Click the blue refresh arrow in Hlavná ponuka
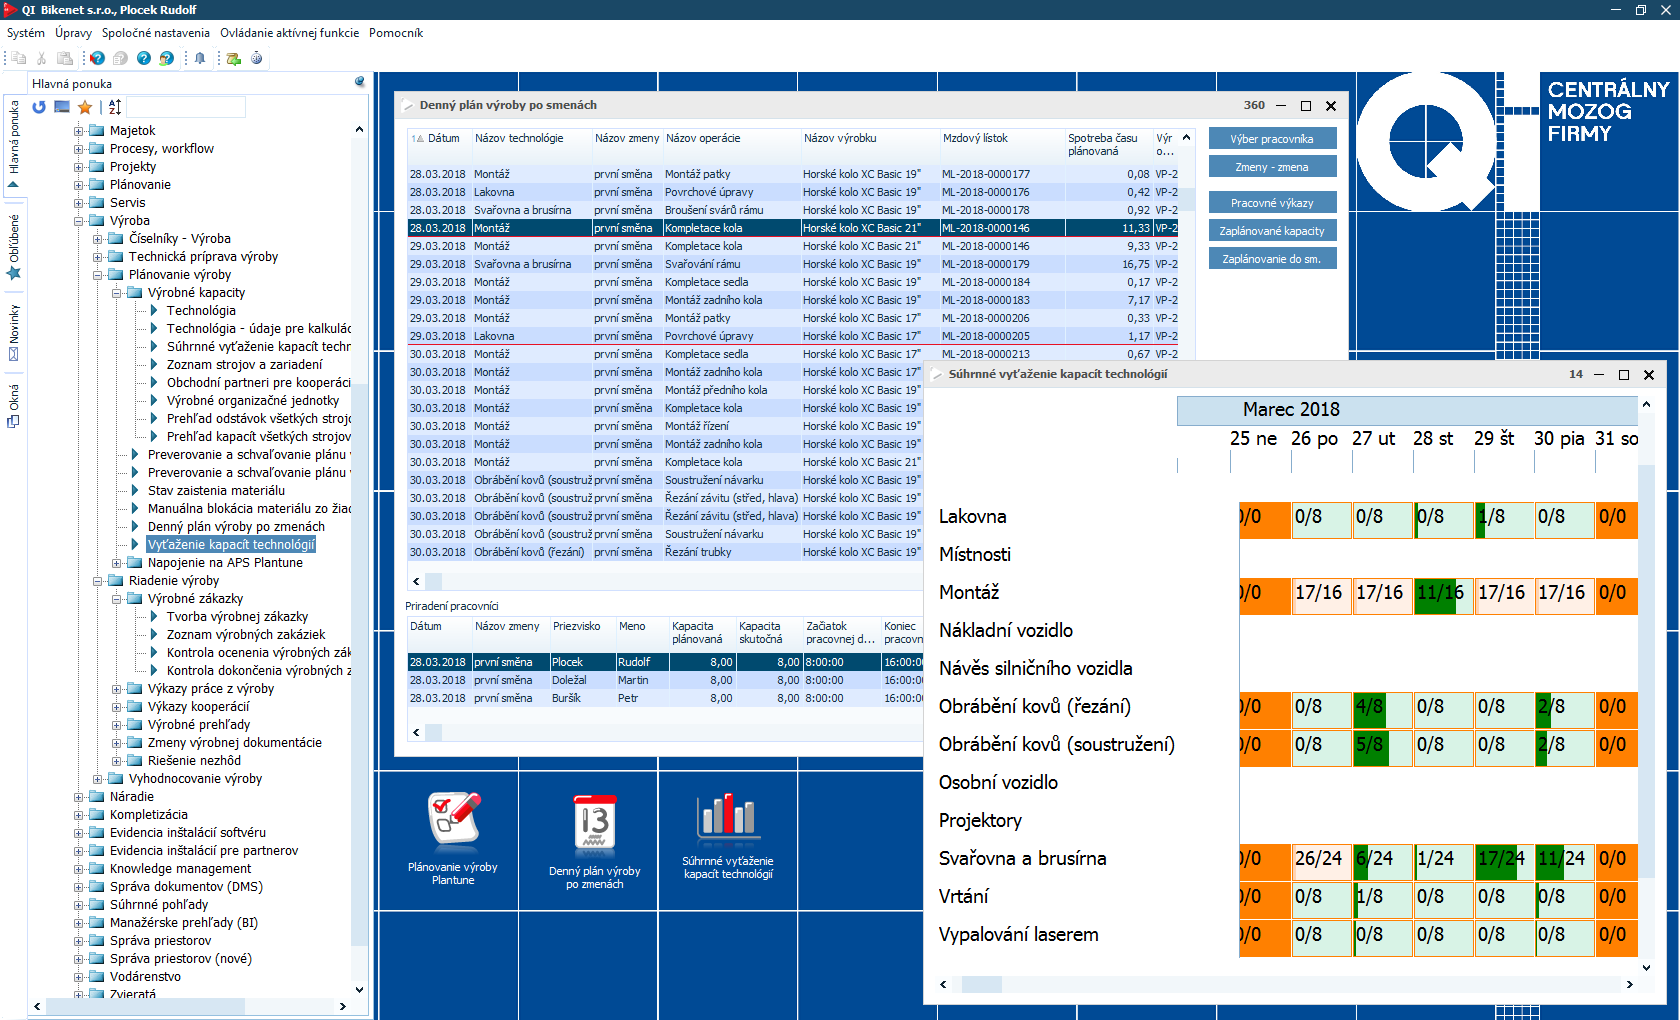This screenshot has width=1680, height=1020. [39, 107]
